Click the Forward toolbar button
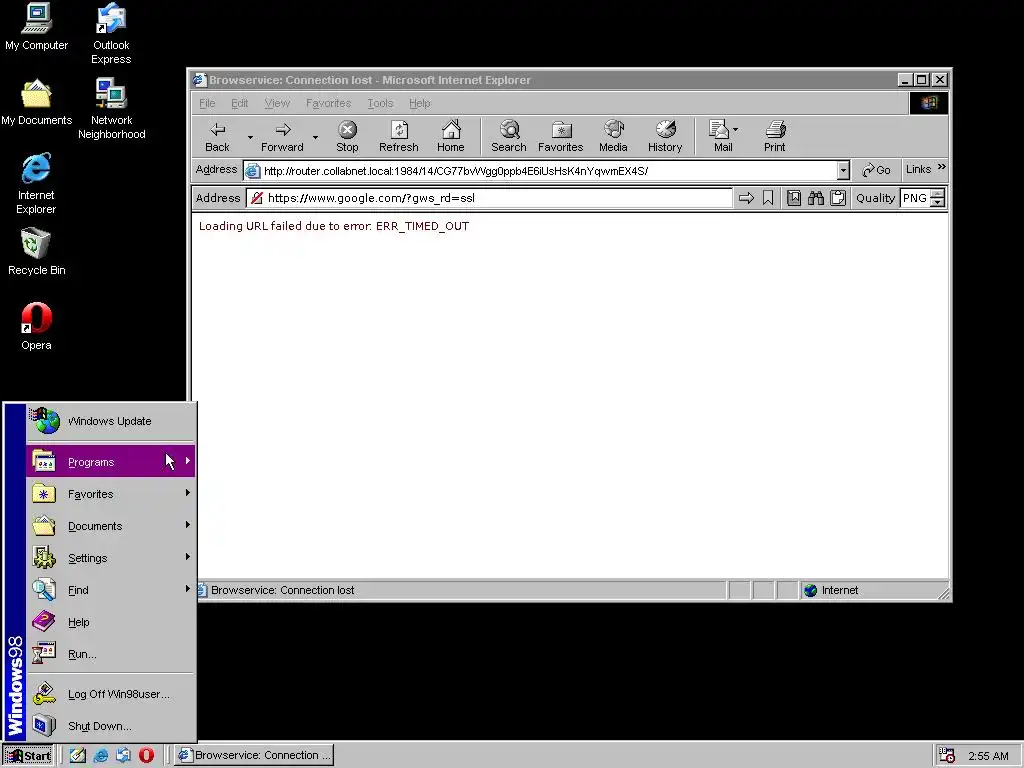 pos(282,136)
